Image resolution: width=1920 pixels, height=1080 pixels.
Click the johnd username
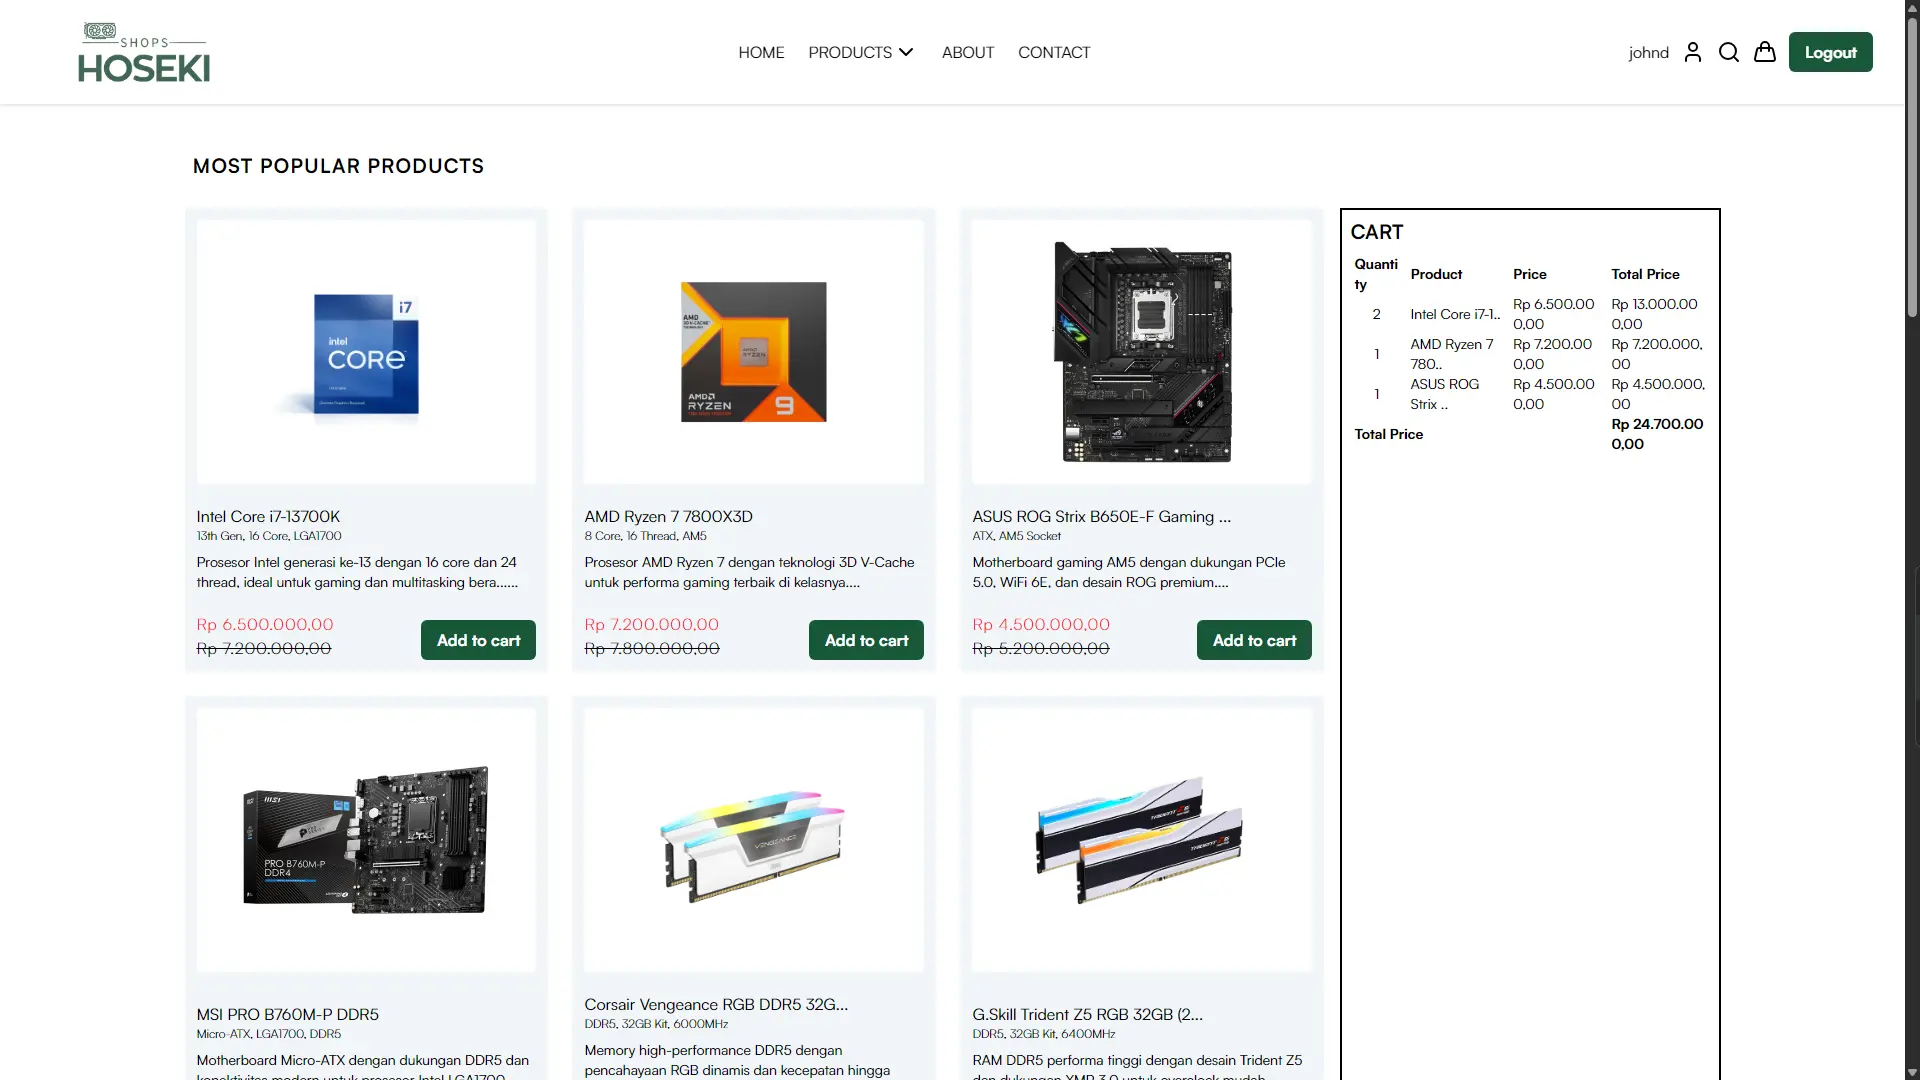1648,52
